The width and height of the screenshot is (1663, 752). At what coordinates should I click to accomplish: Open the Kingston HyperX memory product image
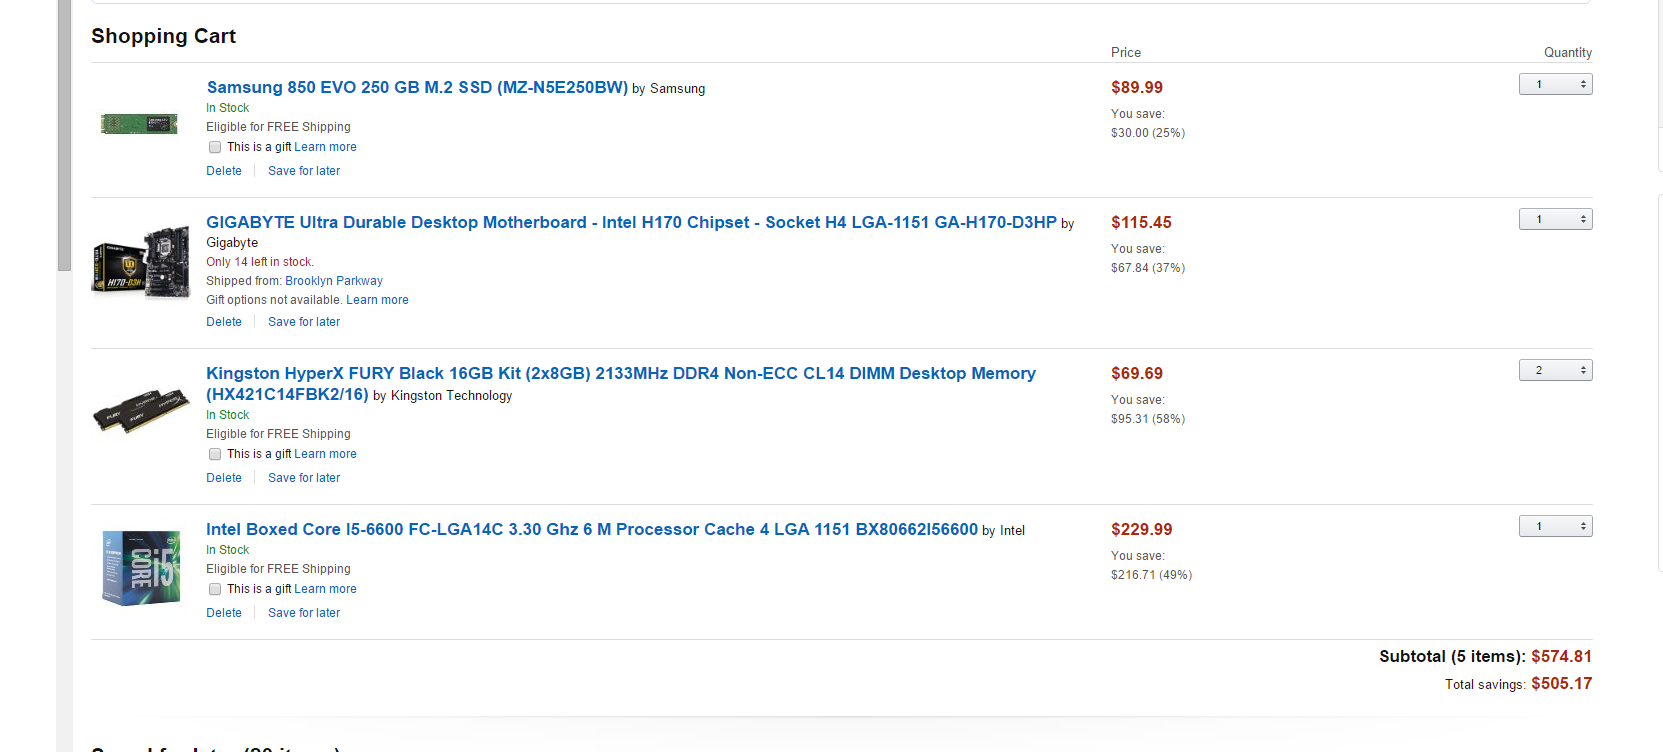coord(141,411)
